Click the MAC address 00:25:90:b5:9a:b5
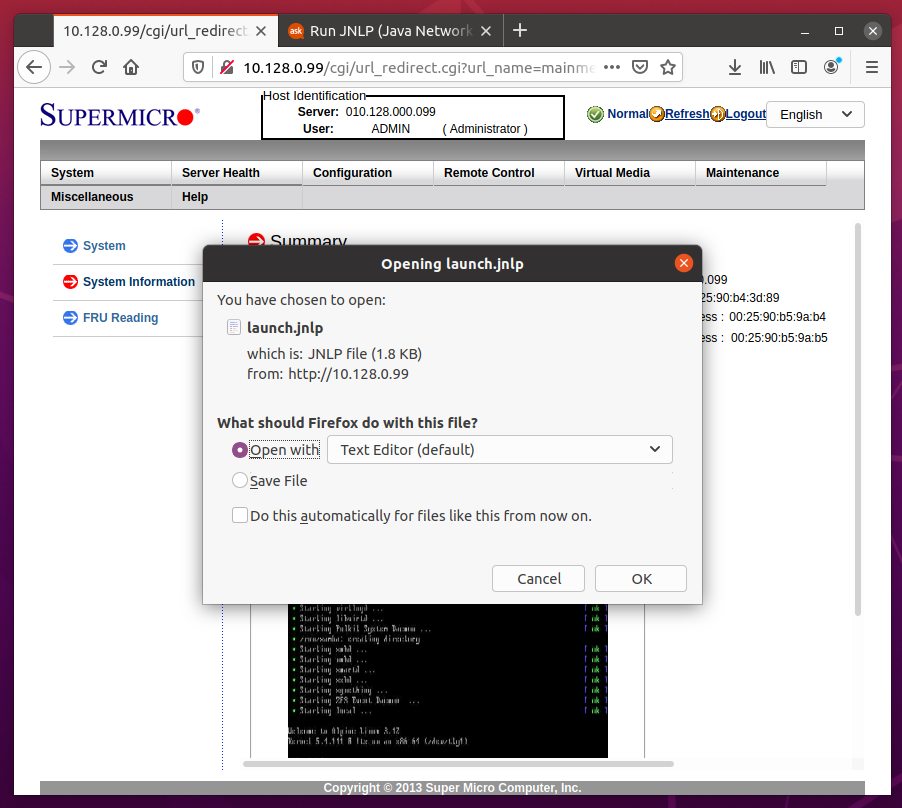The image size is (902, 808). point(779,338)
